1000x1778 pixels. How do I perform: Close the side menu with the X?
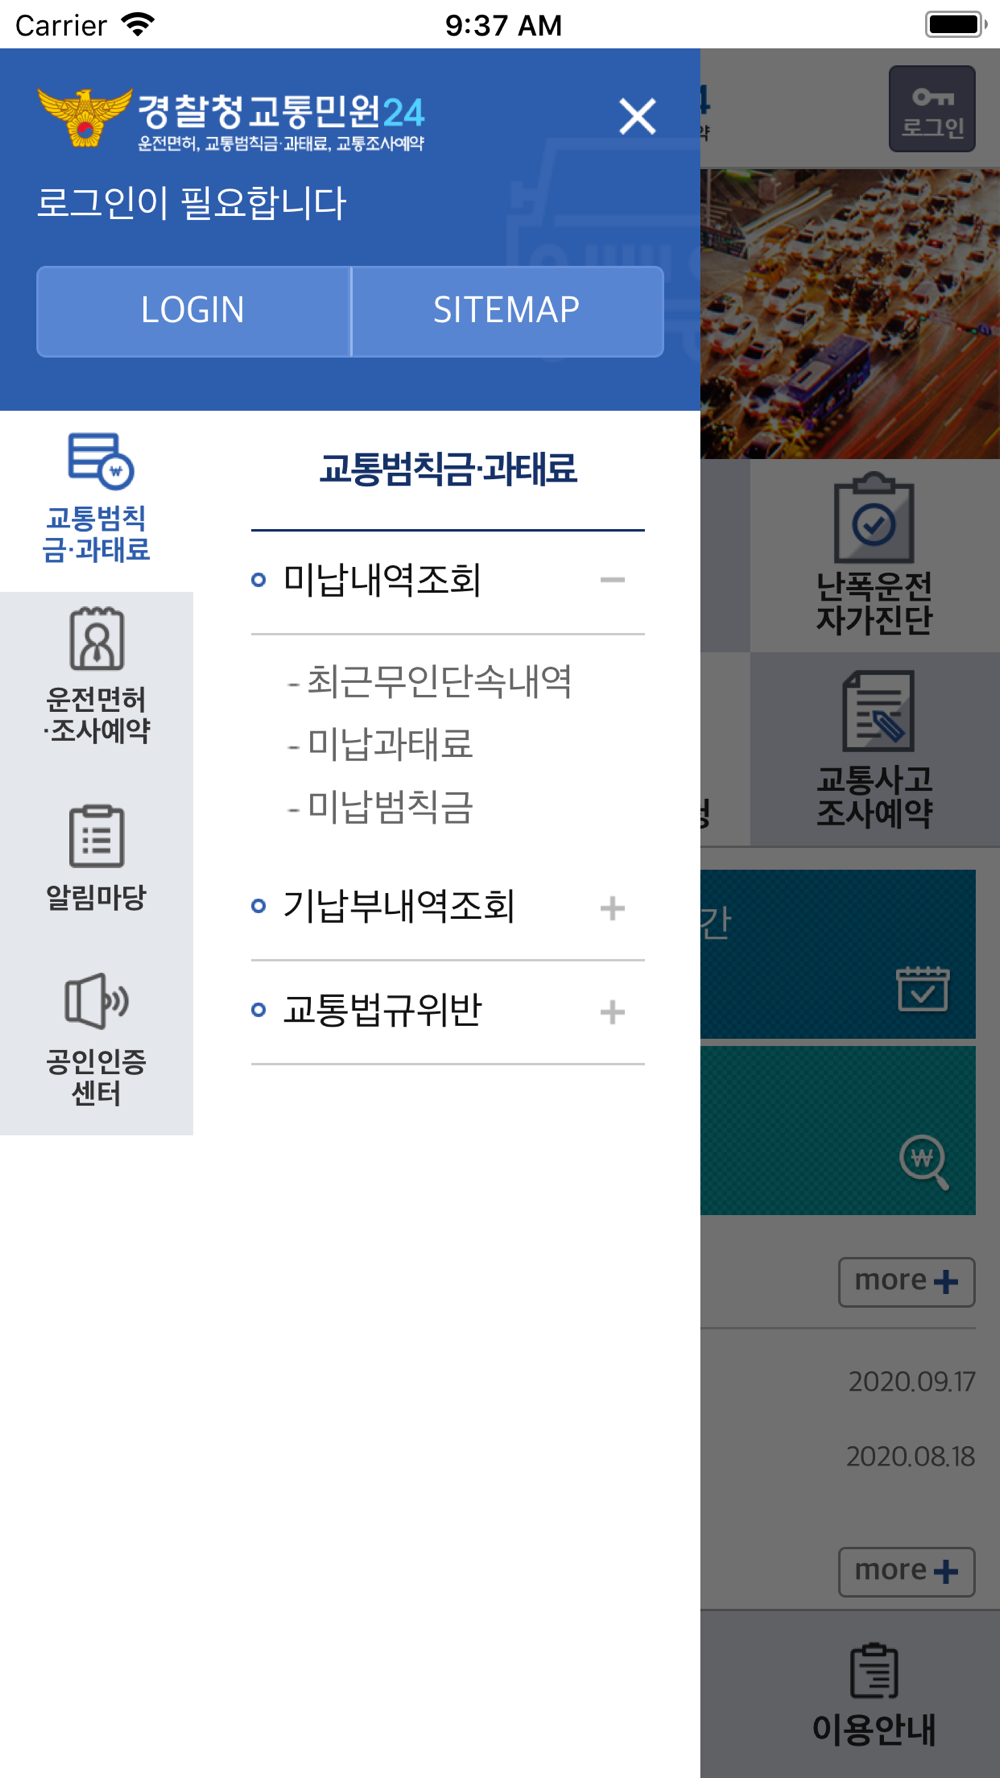click(x=637, y=117)
